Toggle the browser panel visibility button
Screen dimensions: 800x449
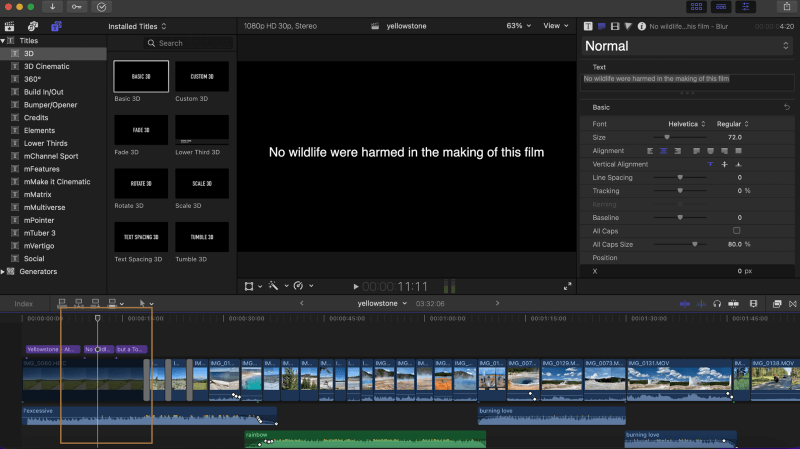click(x=697, y=7)
